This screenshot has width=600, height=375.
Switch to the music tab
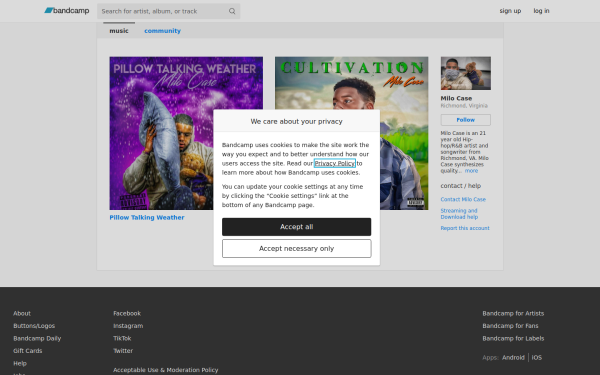[119, 31]
